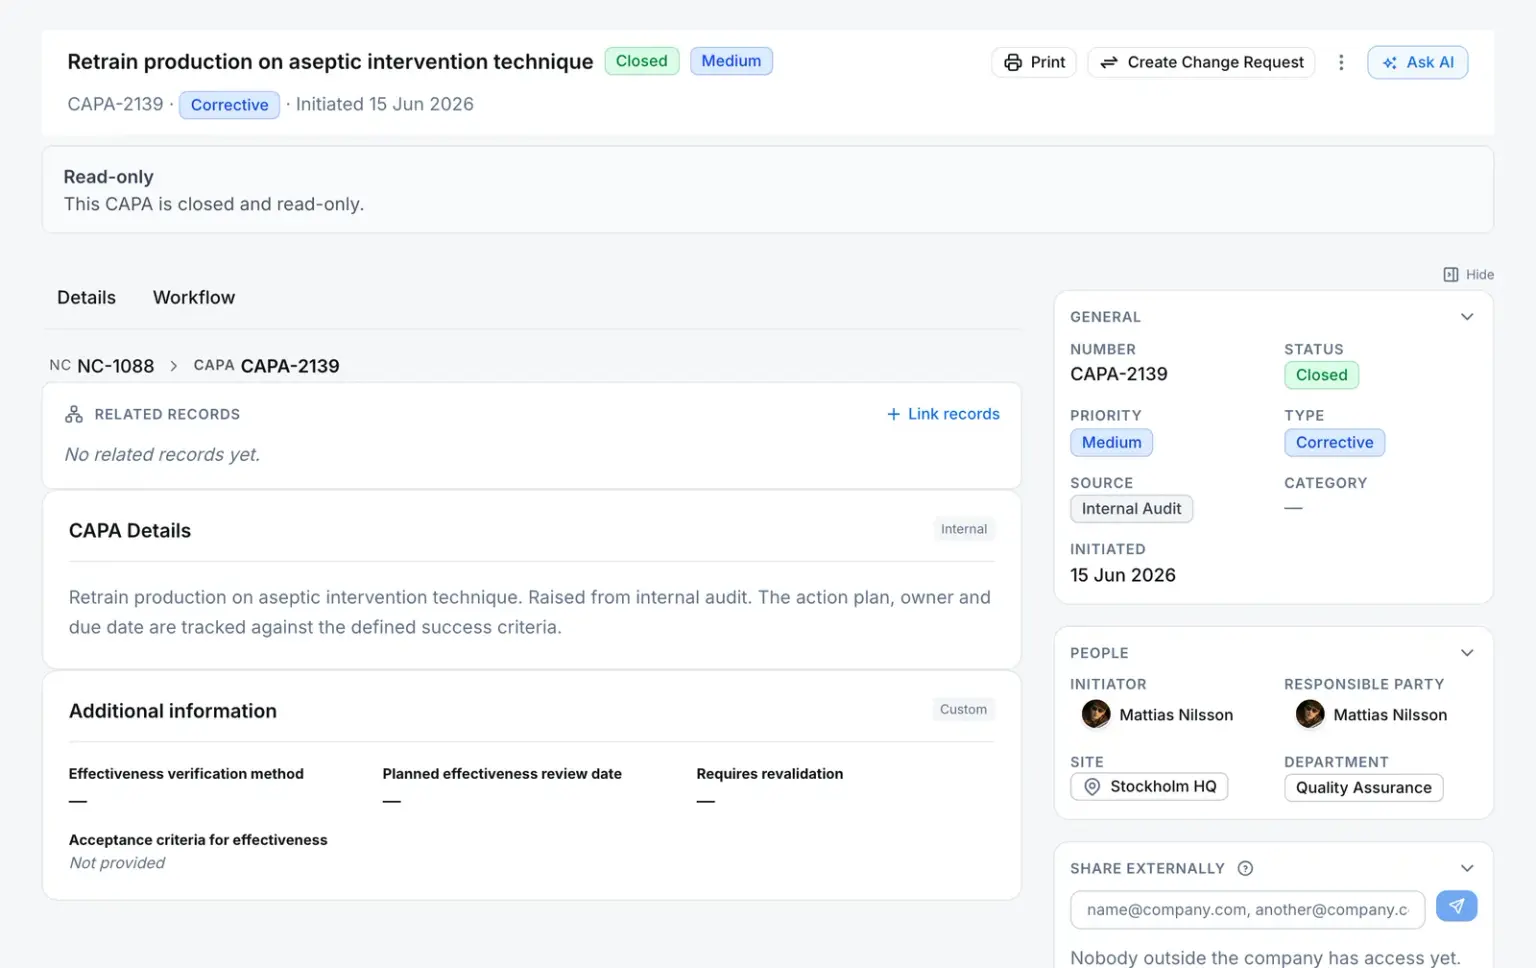
Task: Click the Responsible Party avatar
Action: [x=1310, y=714]
